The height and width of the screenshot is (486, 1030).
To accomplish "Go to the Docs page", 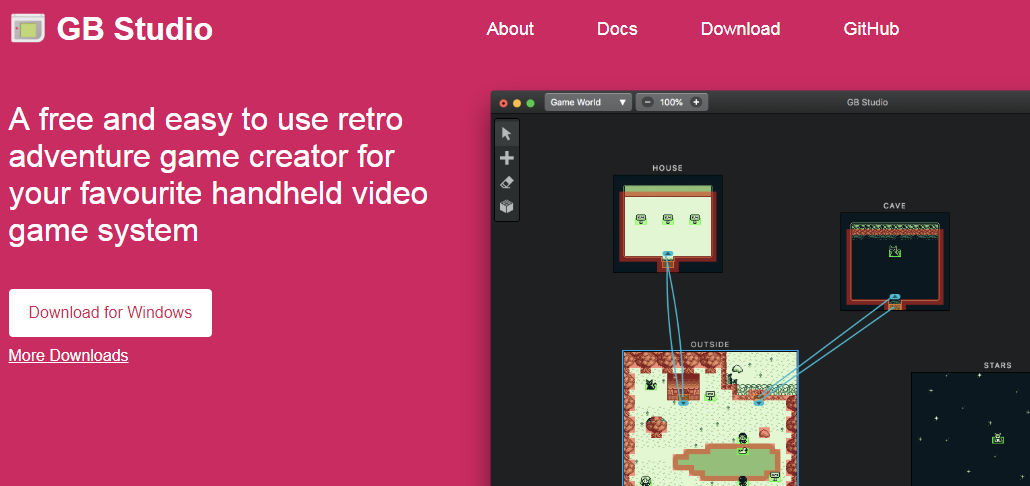I will (617, 29).
